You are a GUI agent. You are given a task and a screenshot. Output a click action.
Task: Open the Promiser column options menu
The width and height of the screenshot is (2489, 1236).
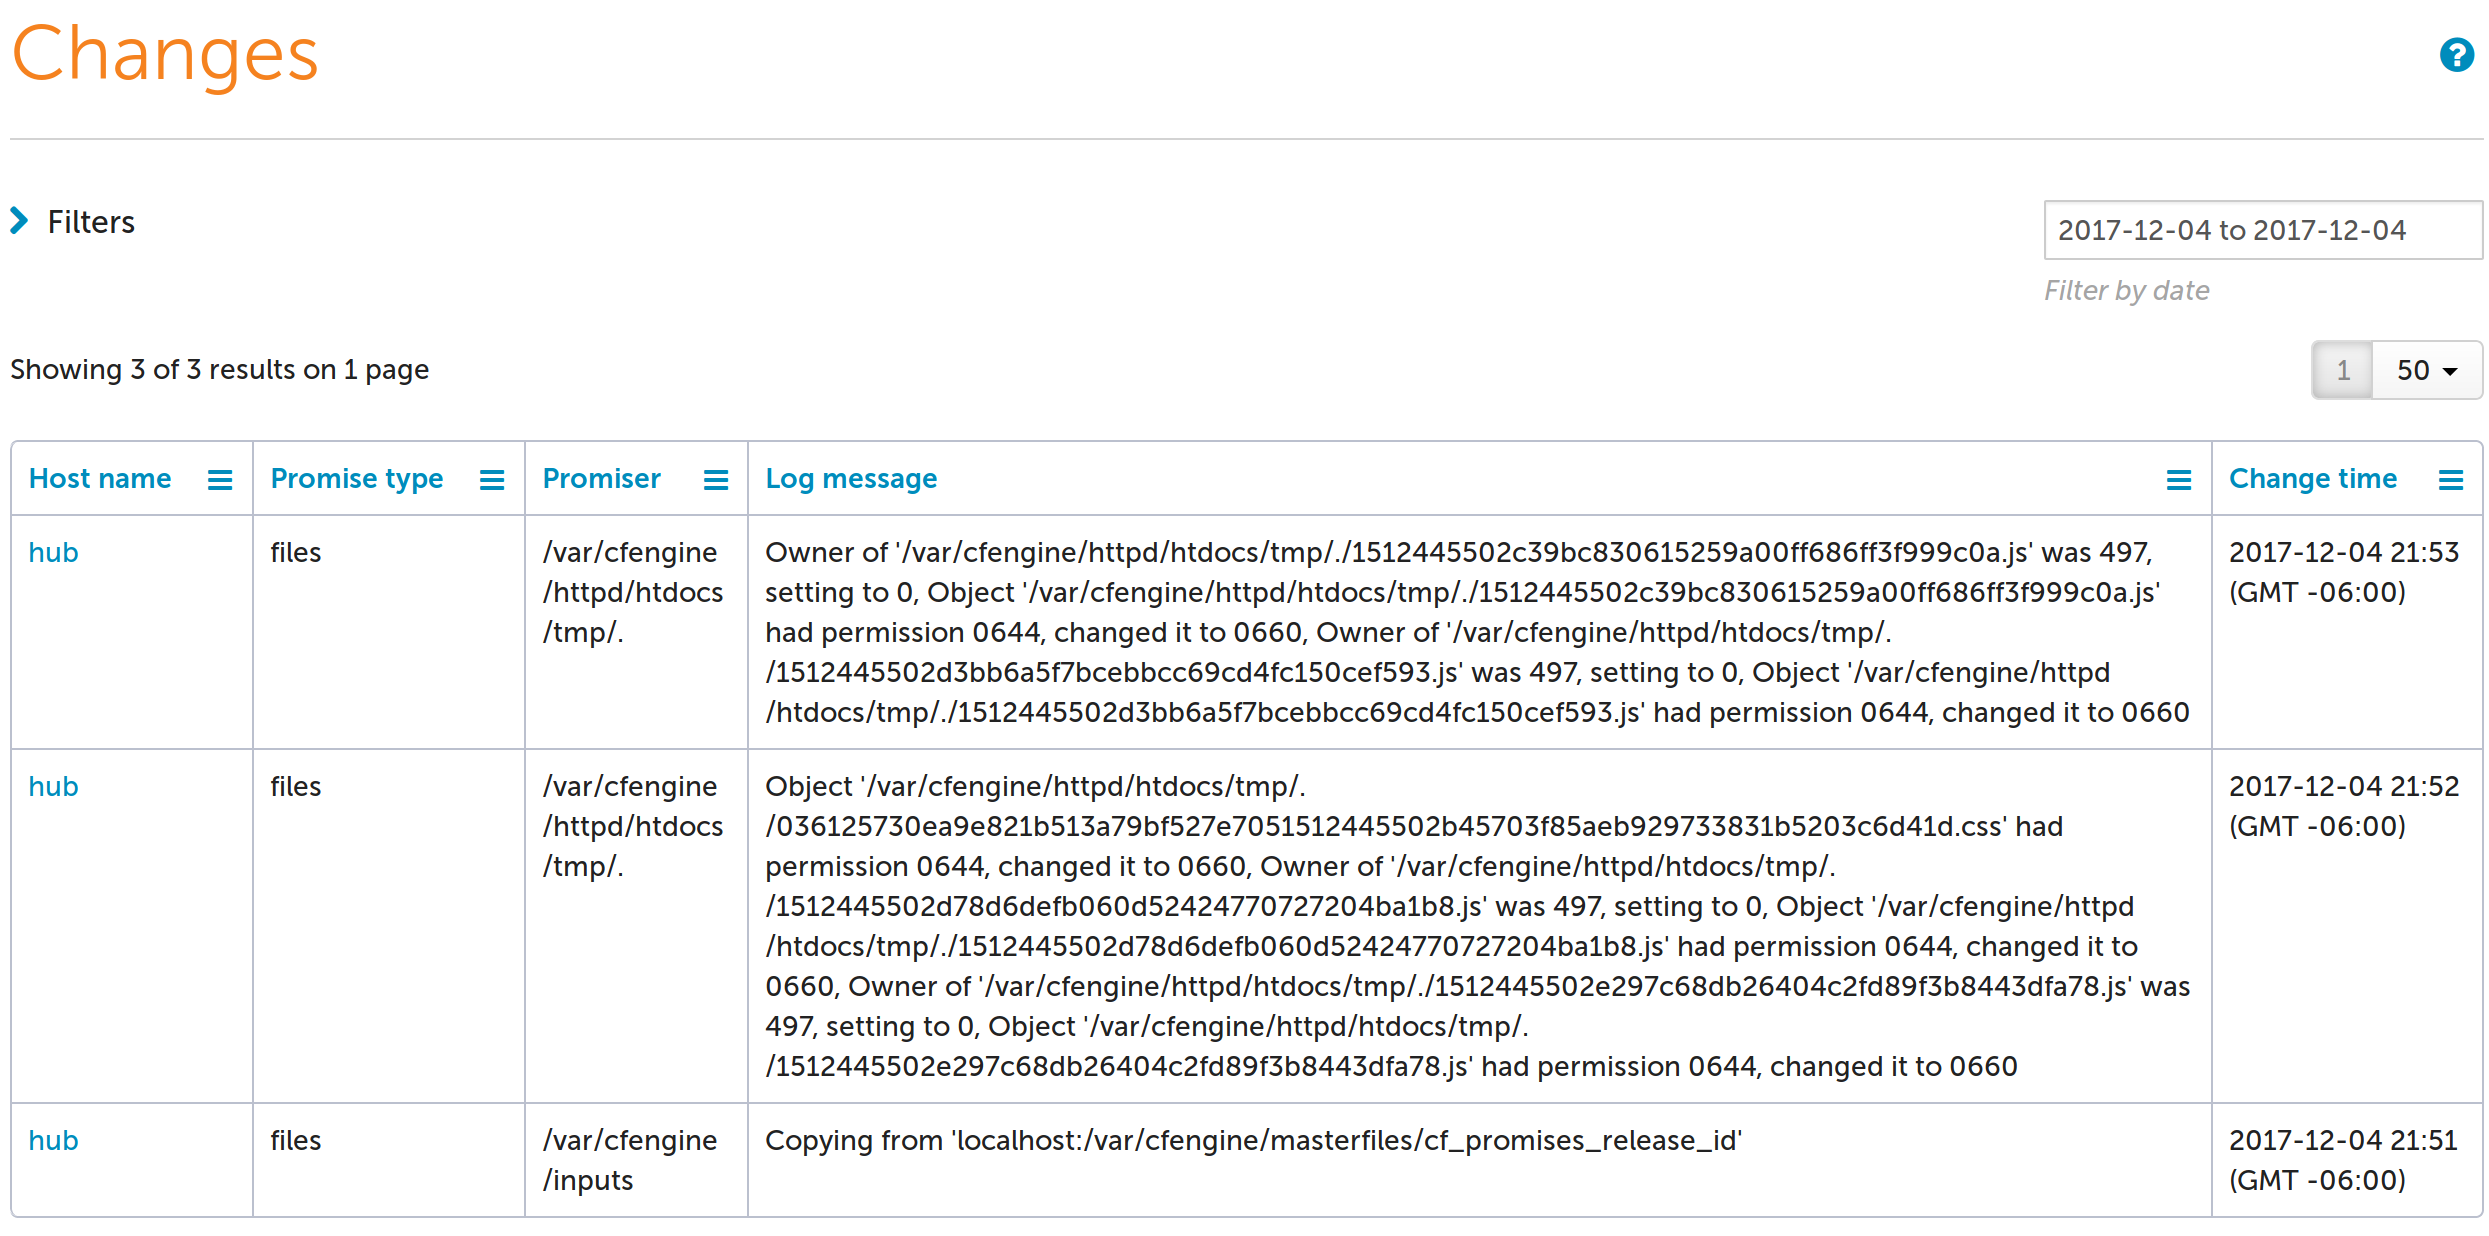(x=715, y=478)
